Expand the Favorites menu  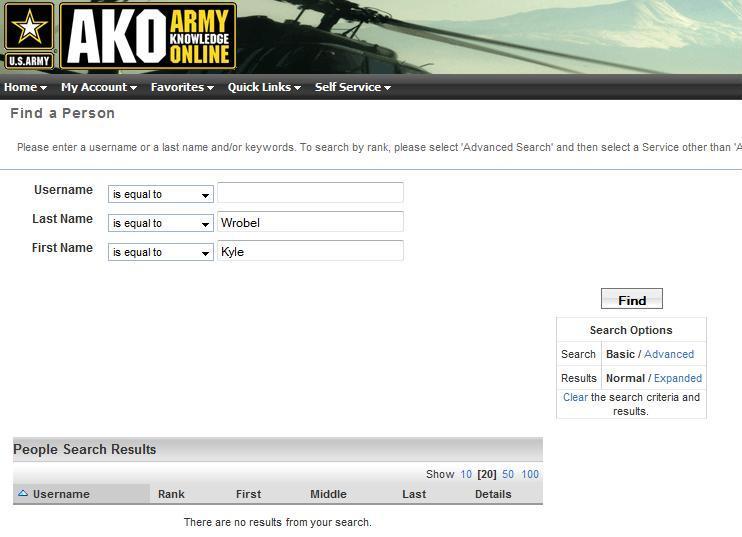tap(182, 87)
